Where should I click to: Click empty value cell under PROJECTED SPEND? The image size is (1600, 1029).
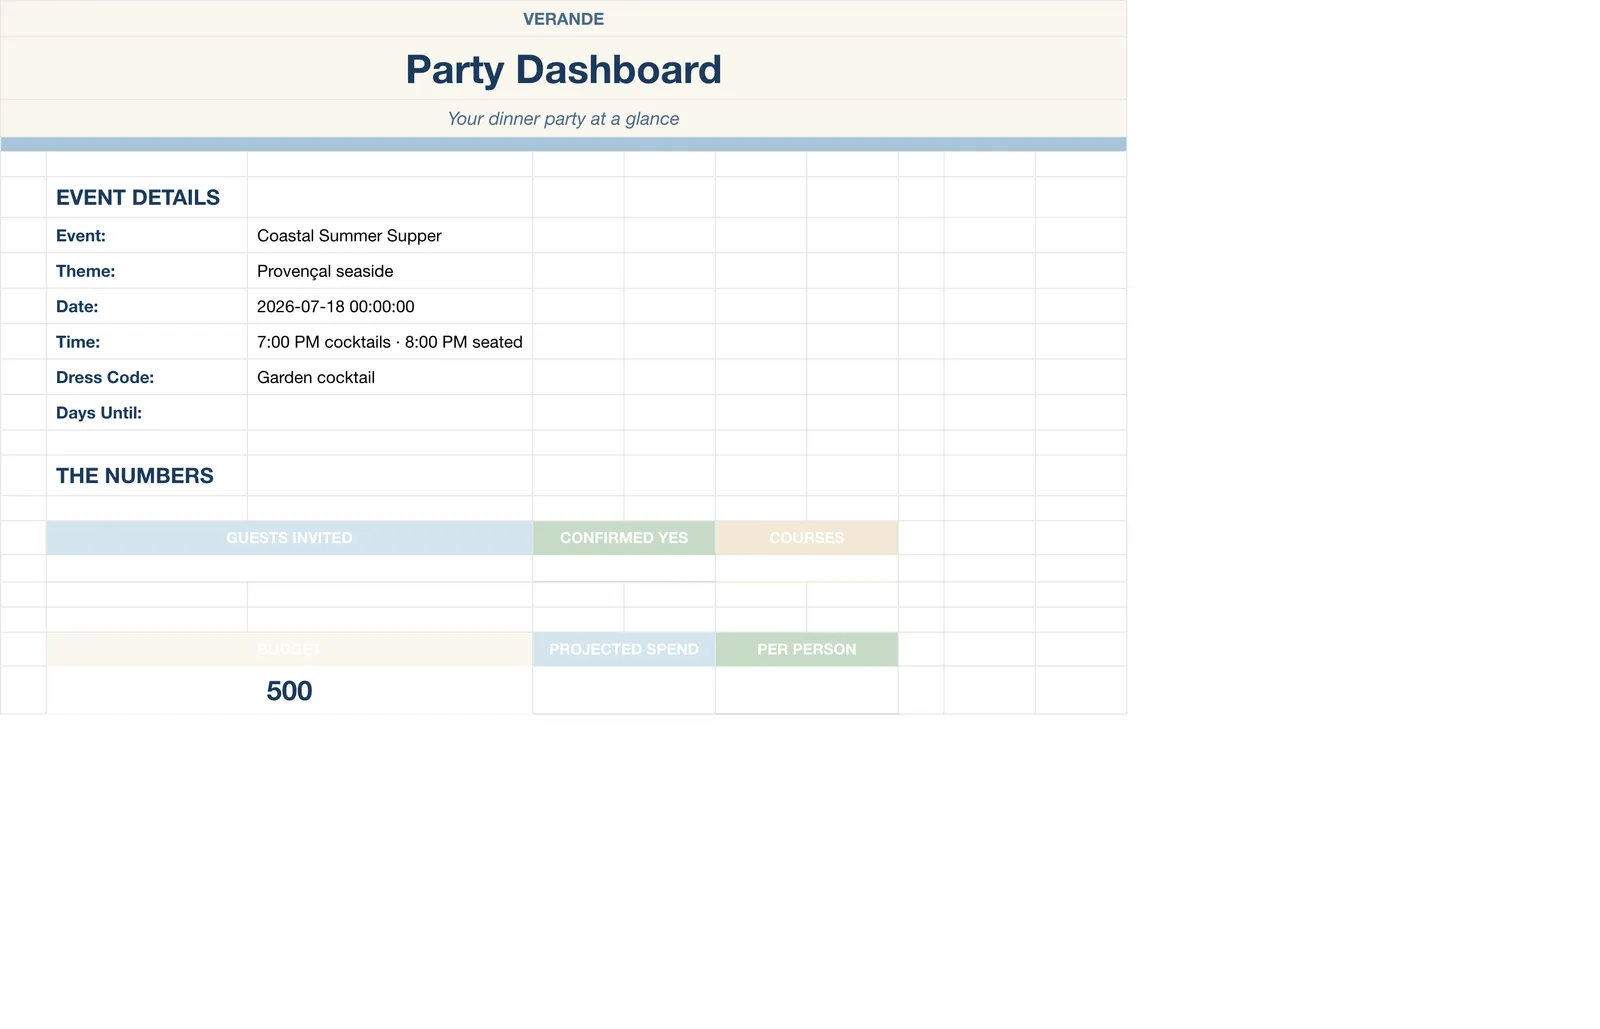[624, 691]
